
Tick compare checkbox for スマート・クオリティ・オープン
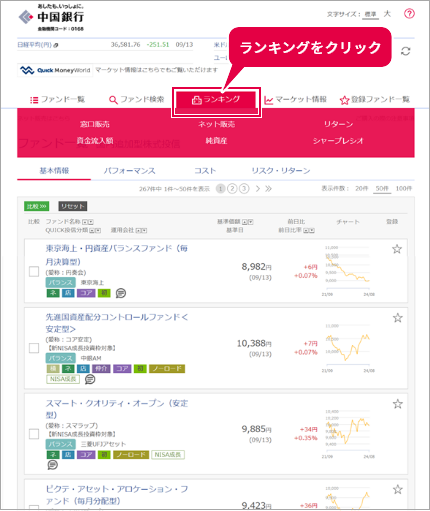coord(34,434)
